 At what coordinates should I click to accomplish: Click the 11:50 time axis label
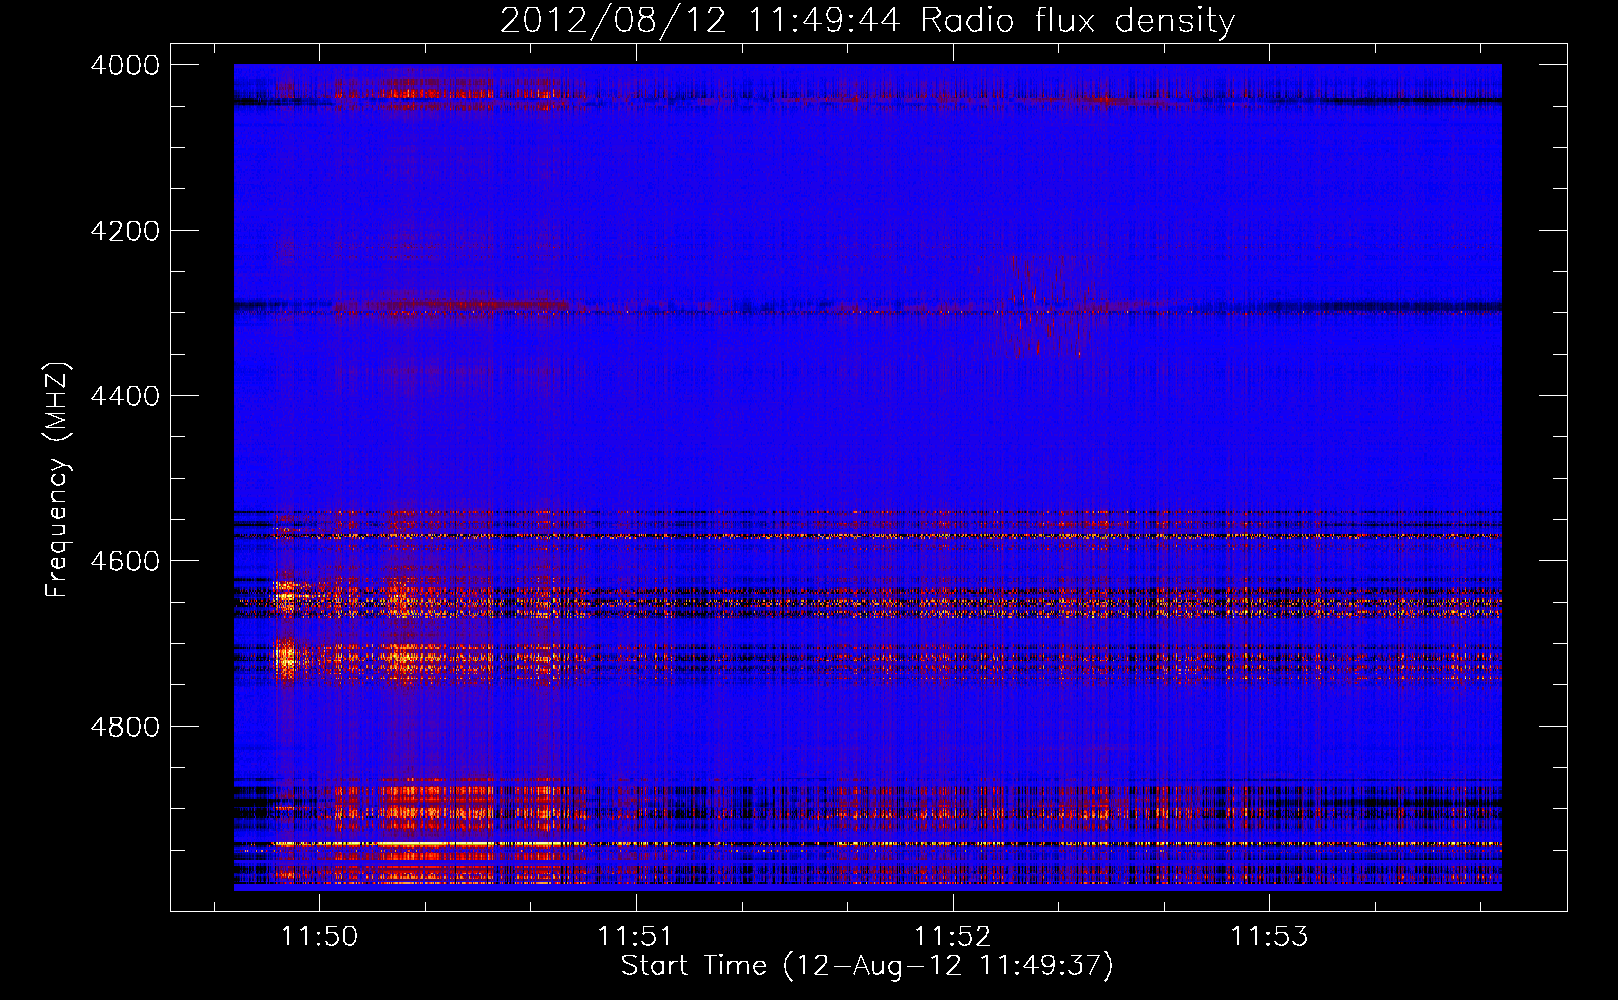click(x=319, y=936)
